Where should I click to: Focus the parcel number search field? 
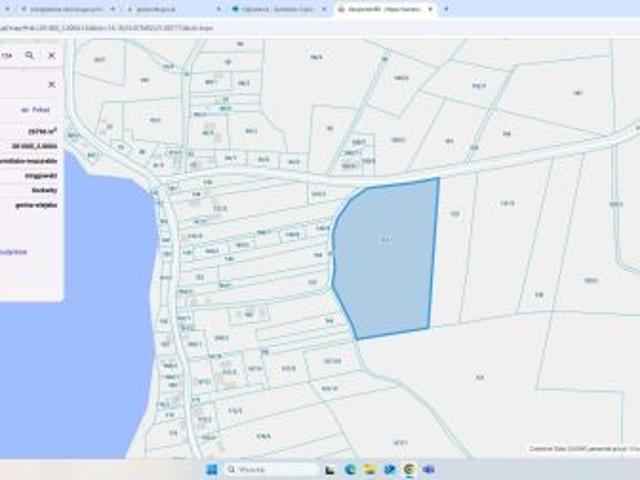8,56
